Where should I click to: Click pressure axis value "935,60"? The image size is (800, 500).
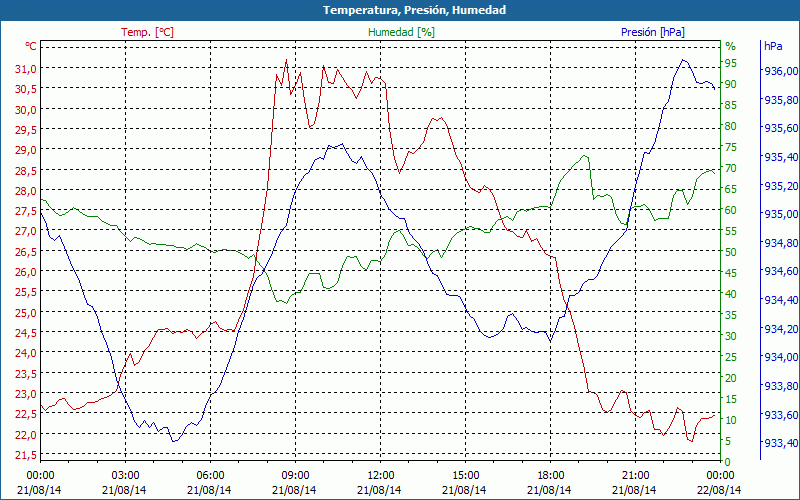[x=780, y=128]
